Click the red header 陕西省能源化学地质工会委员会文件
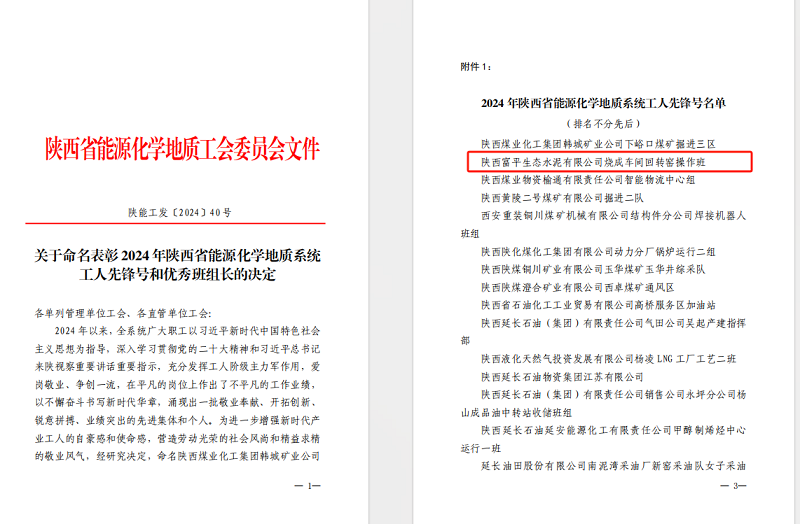Viewport: 800px width, 524px height. (x=183, y=148)
